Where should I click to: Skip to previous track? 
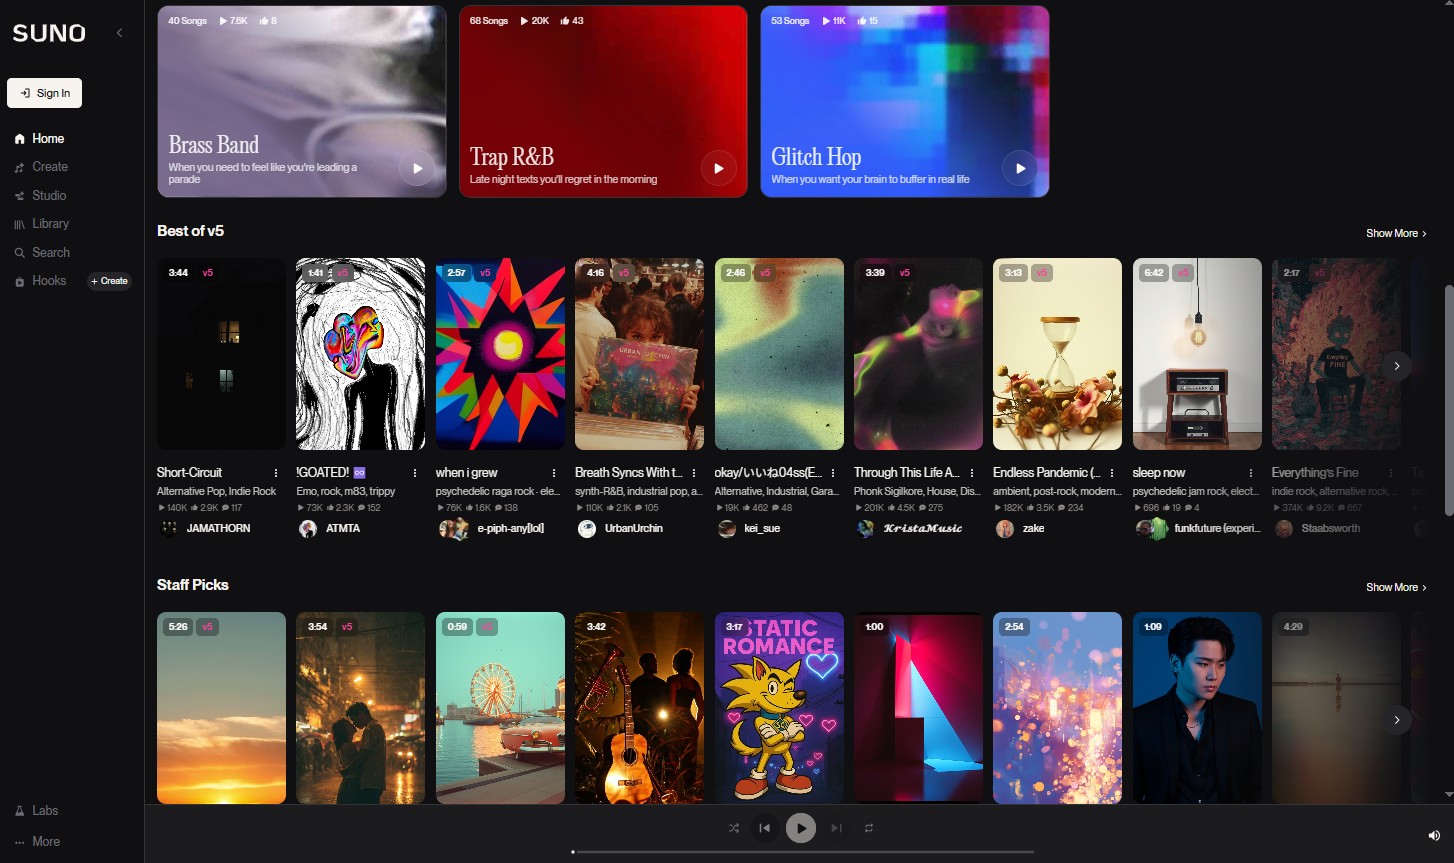tap(765, 828)
